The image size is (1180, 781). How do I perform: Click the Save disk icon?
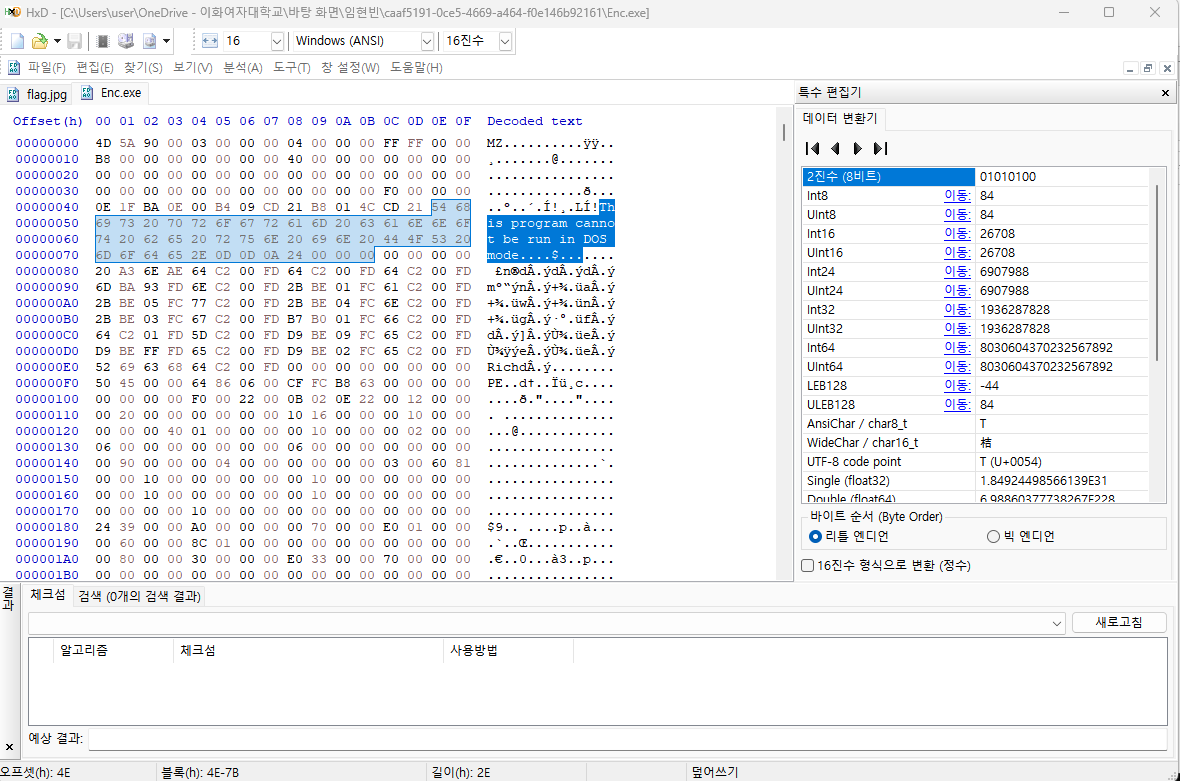pos(75,41)
